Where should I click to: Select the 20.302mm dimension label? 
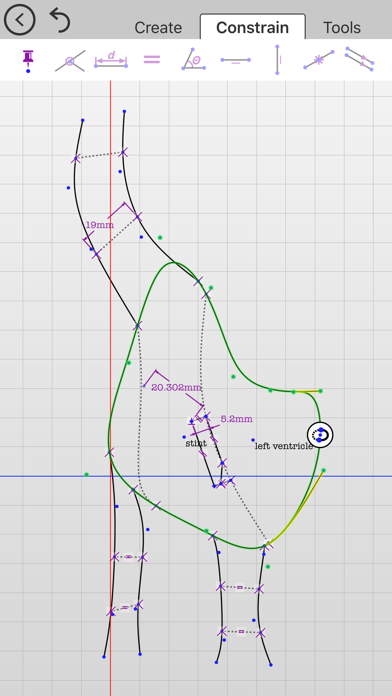click(x=177, y=388)
